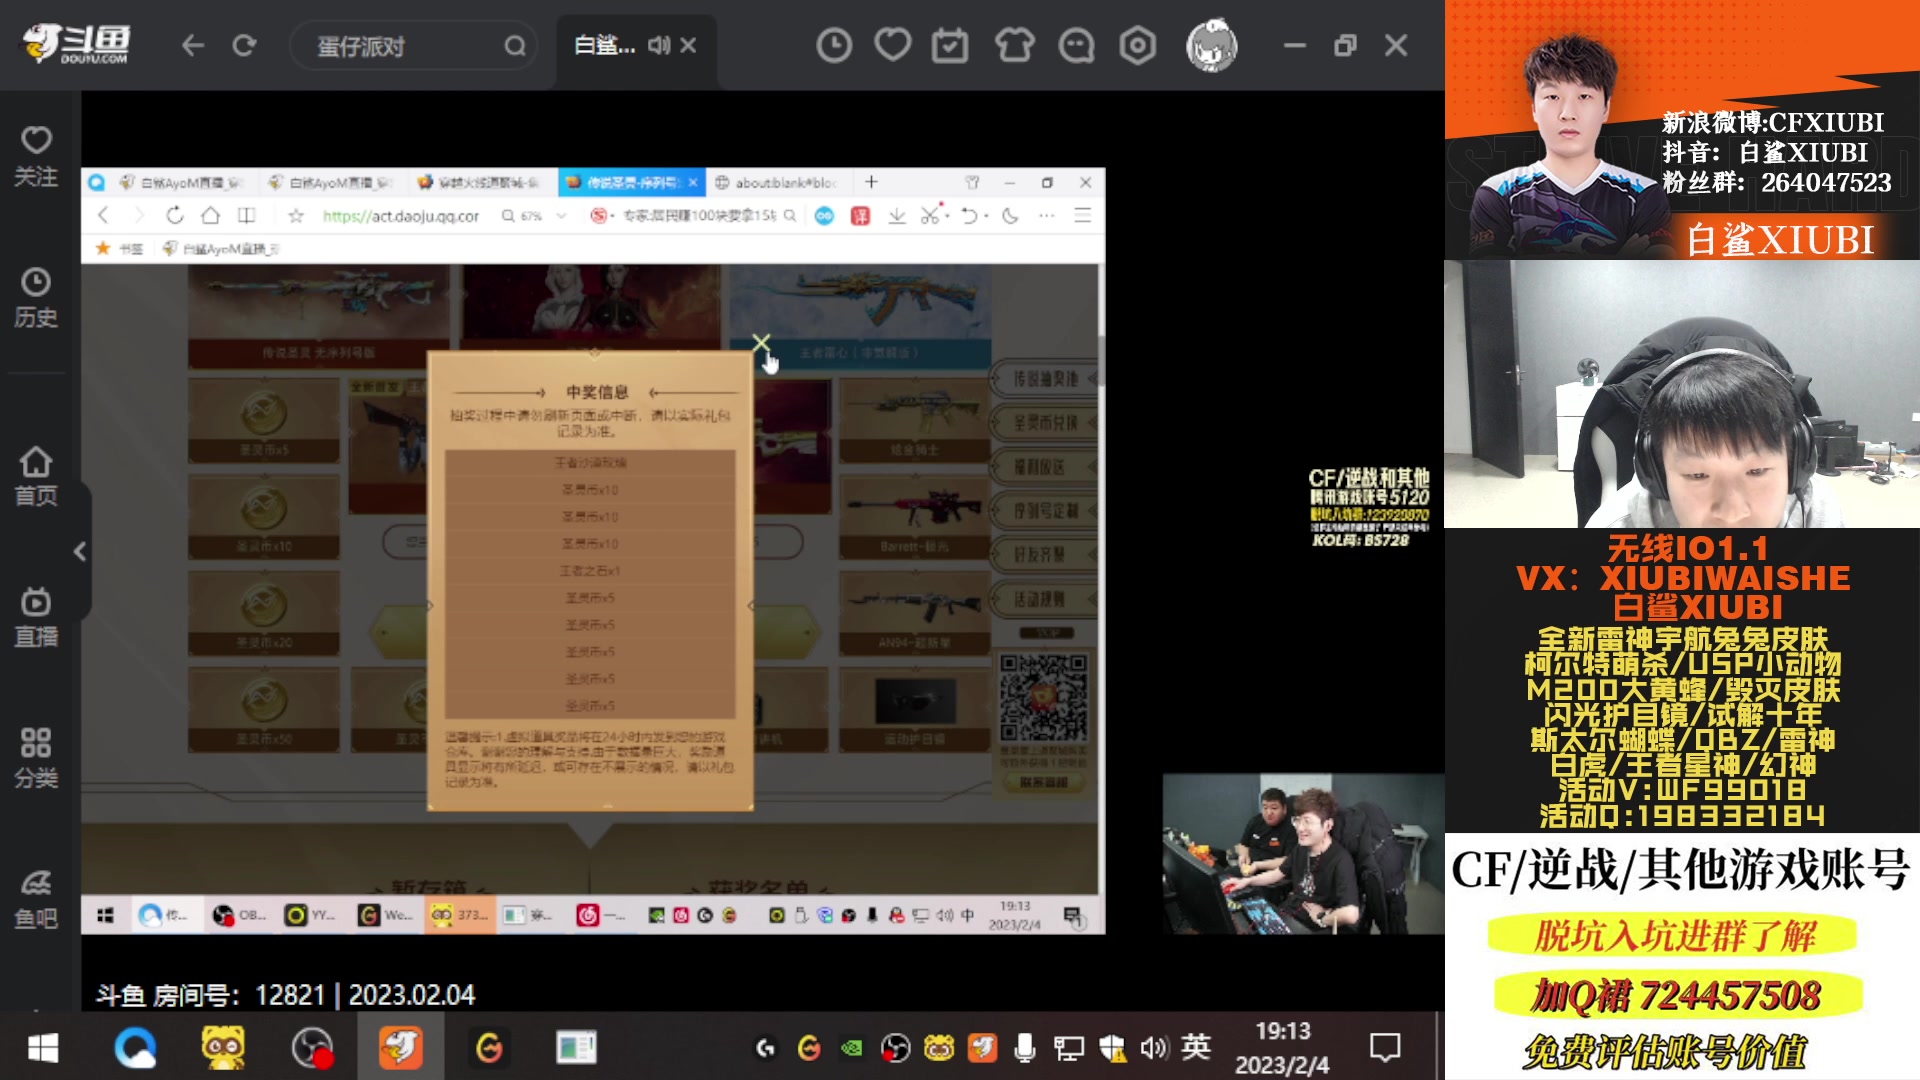Close the 白鲨 stream tab

(x=688, y=45)
